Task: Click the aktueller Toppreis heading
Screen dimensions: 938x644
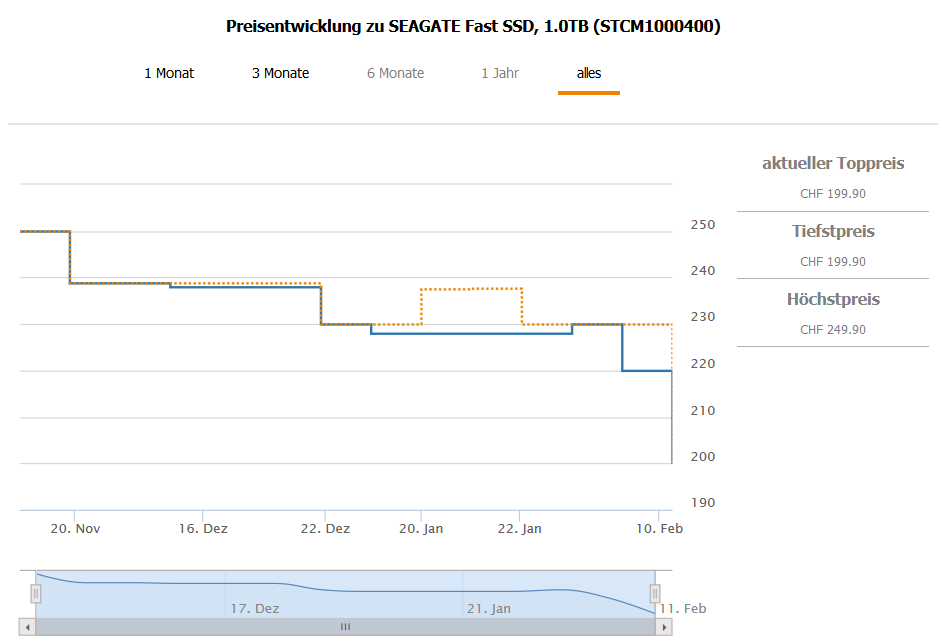Action: point(833,163)
